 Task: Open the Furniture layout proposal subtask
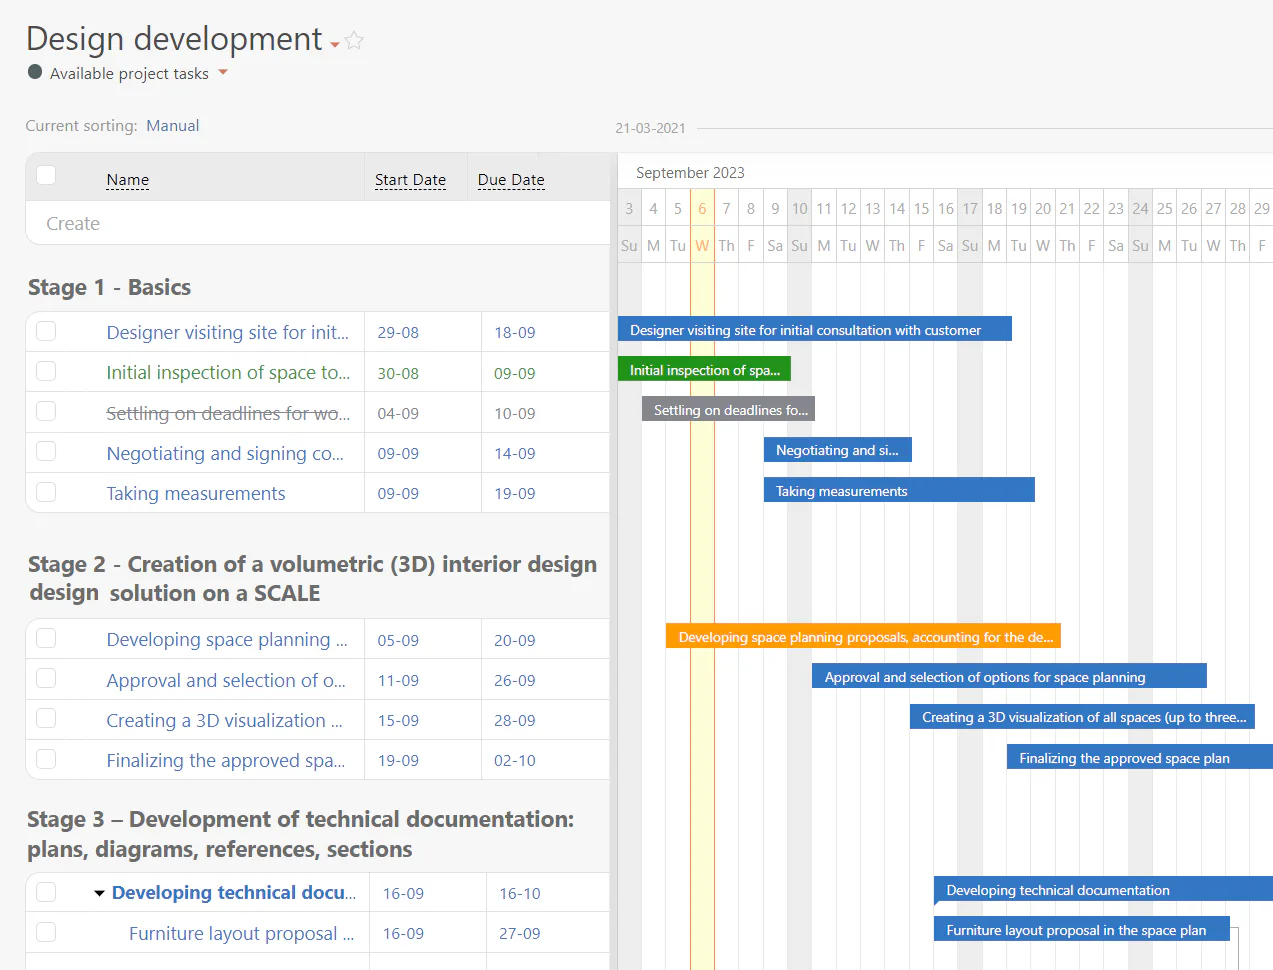point(242,933)
